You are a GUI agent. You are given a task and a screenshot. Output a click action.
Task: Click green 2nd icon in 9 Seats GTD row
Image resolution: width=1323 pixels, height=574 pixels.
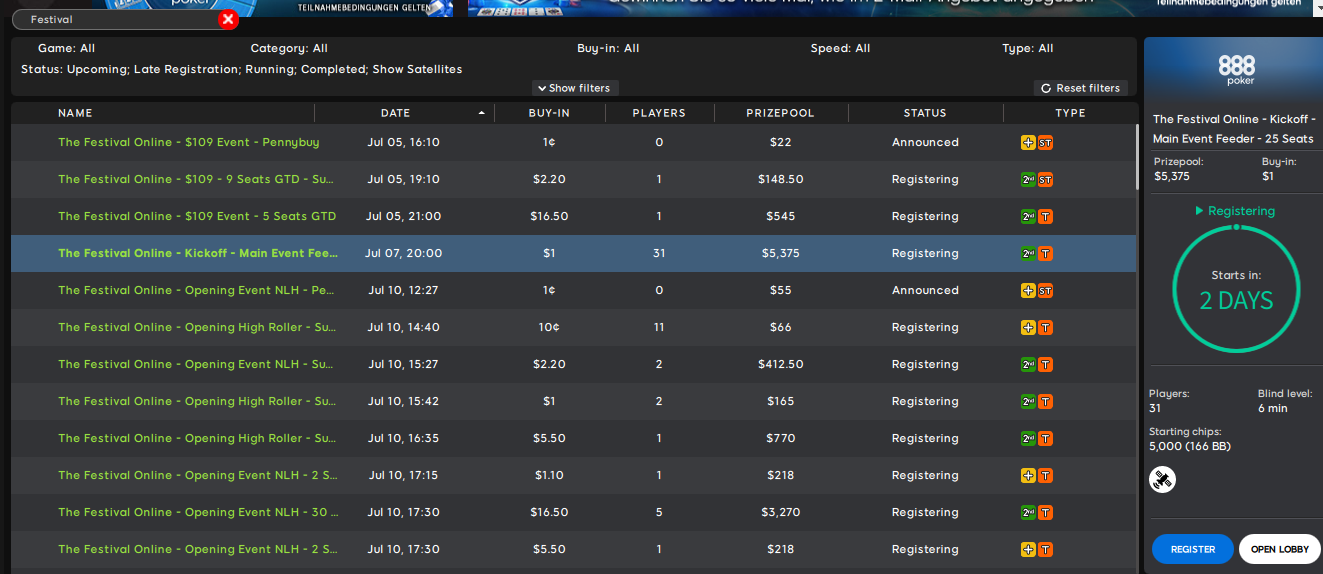pyautogui.click(x=1028, y=180)
